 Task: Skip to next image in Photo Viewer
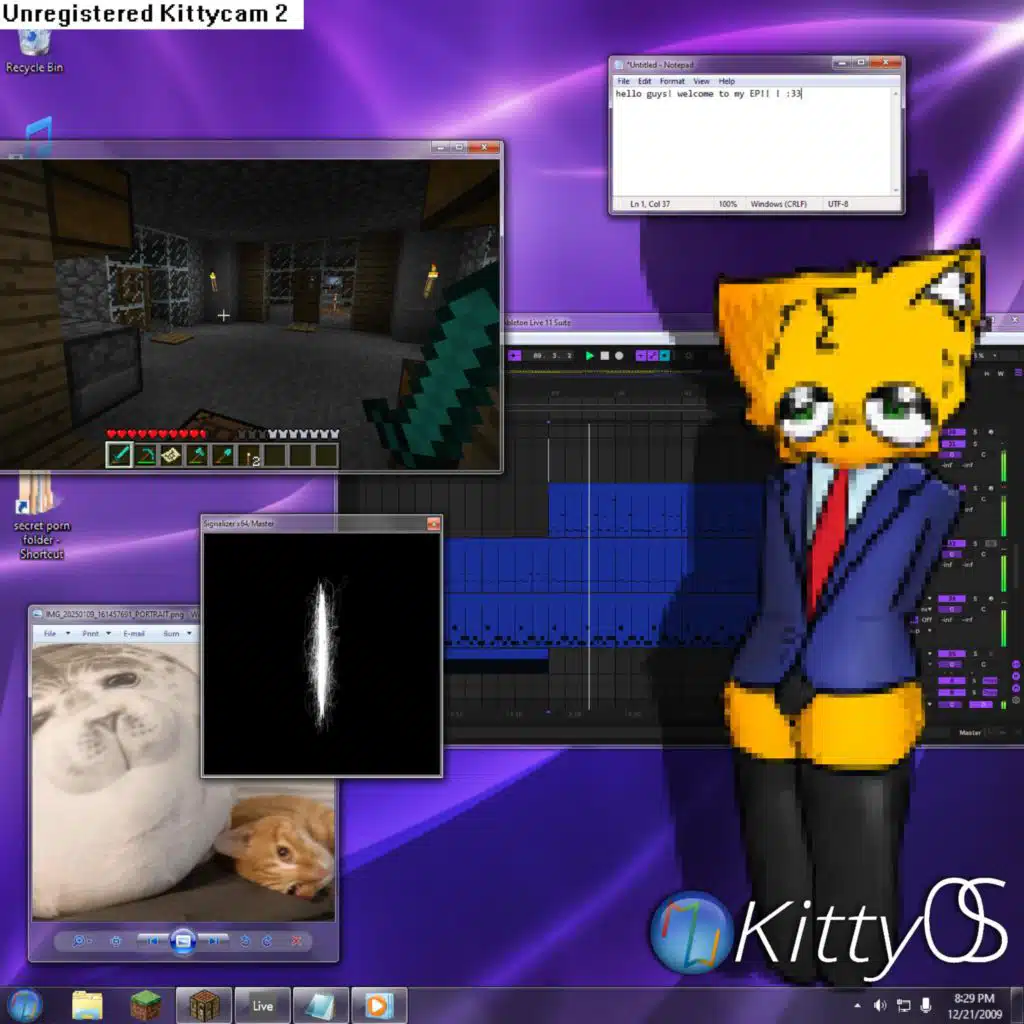pyautogui.click(x=213, y=940)
